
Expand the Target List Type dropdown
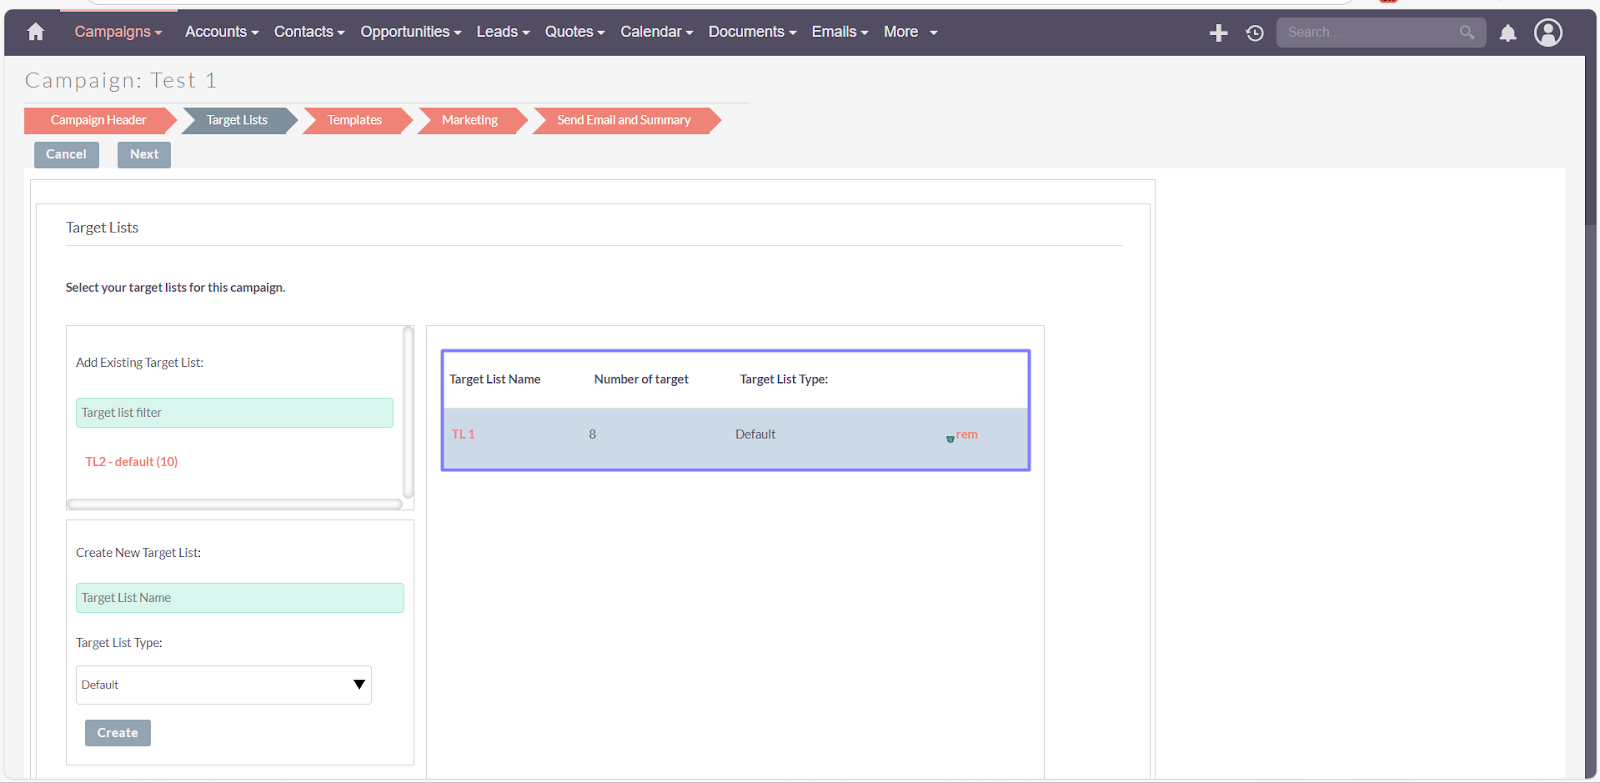(x=223, y=685)
